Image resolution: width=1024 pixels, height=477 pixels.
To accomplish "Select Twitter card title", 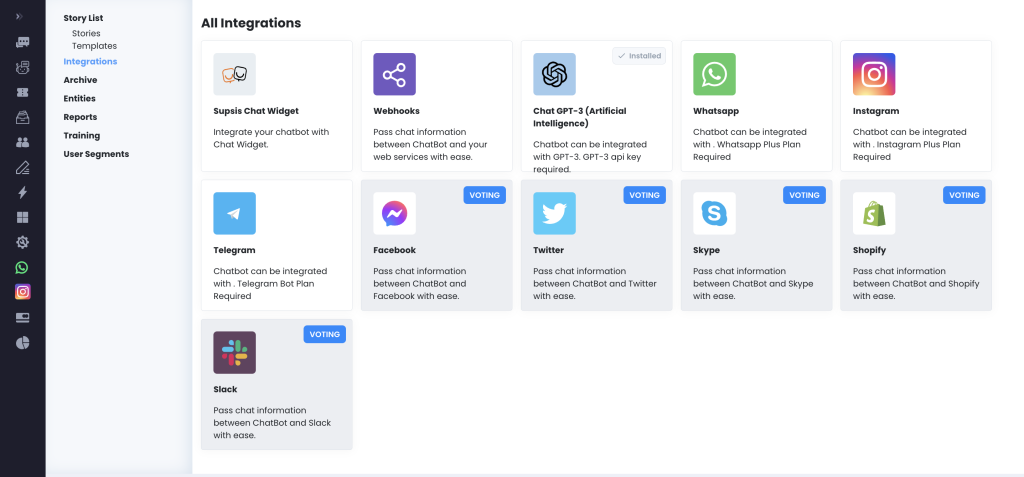I will (x=549, y=250).
